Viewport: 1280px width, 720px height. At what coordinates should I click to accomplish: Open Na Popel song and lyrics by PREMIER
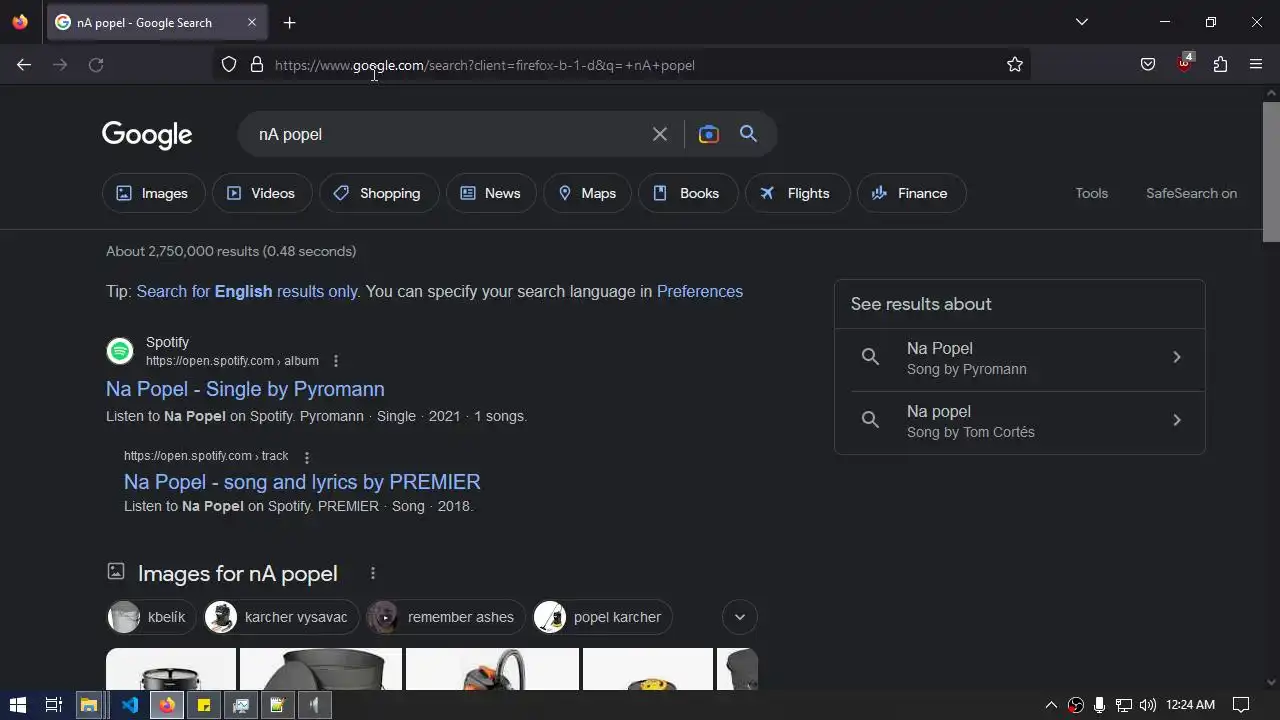tap(302, 482)
